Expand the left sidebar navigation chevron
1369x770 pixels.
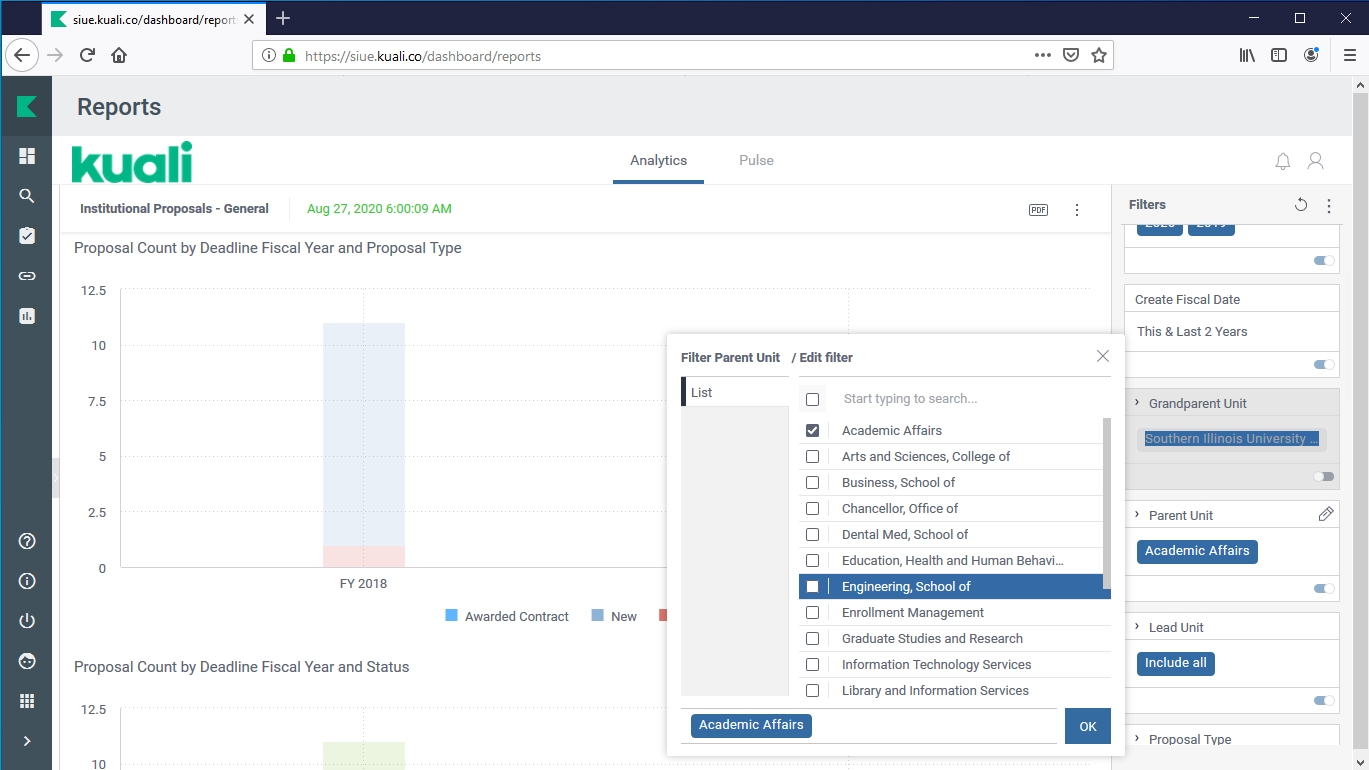pos(27,741)
